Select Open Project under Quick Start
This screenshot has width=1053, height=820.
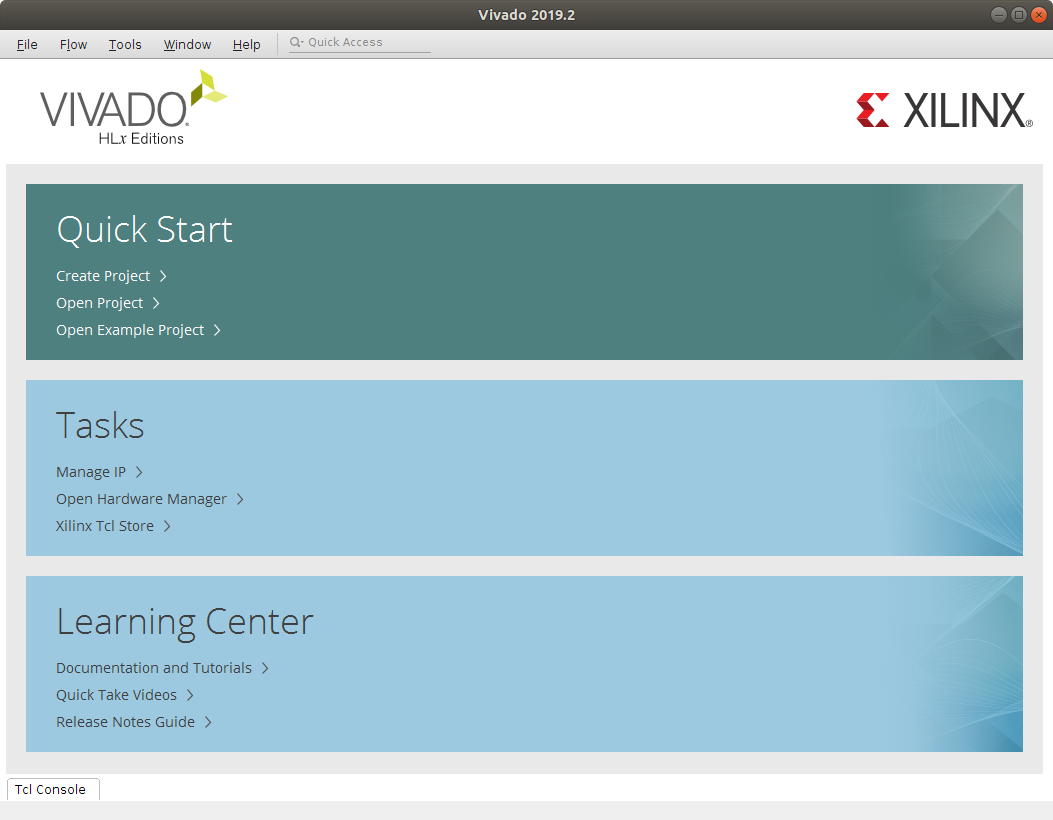[x=100, y=303]
